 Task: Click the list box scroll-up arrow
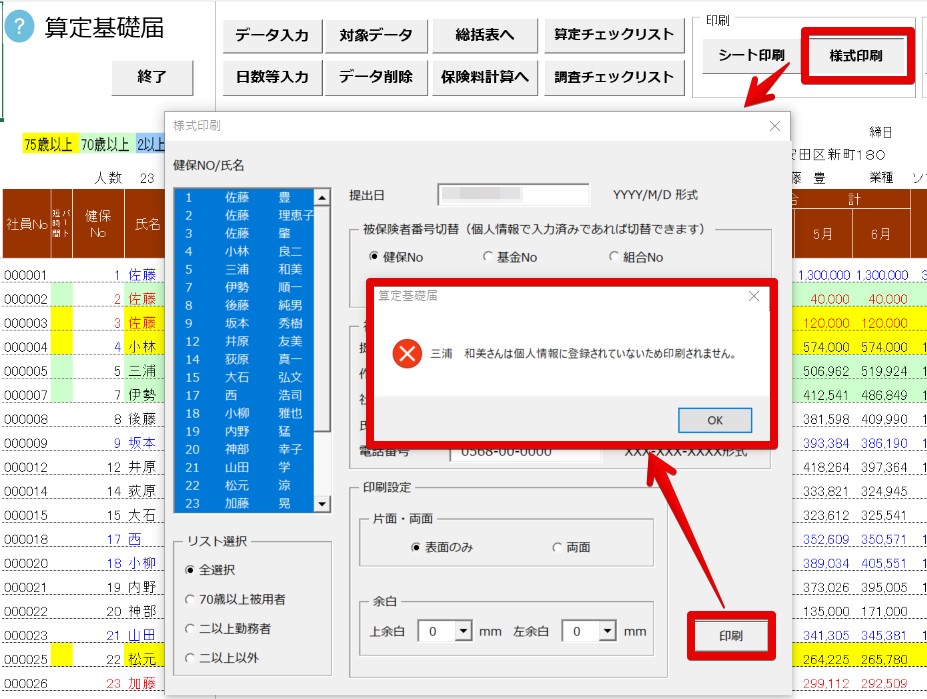322,198
